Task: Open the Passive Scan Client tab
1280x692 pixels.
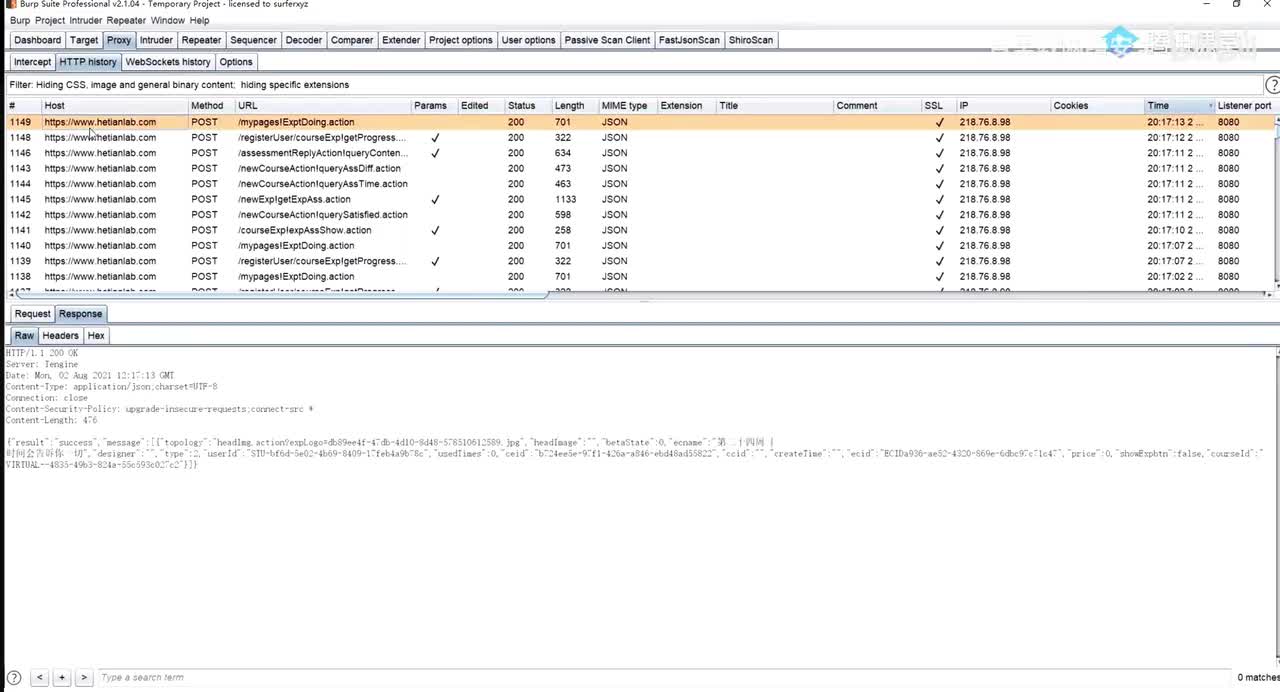Action: pos(607,40)
